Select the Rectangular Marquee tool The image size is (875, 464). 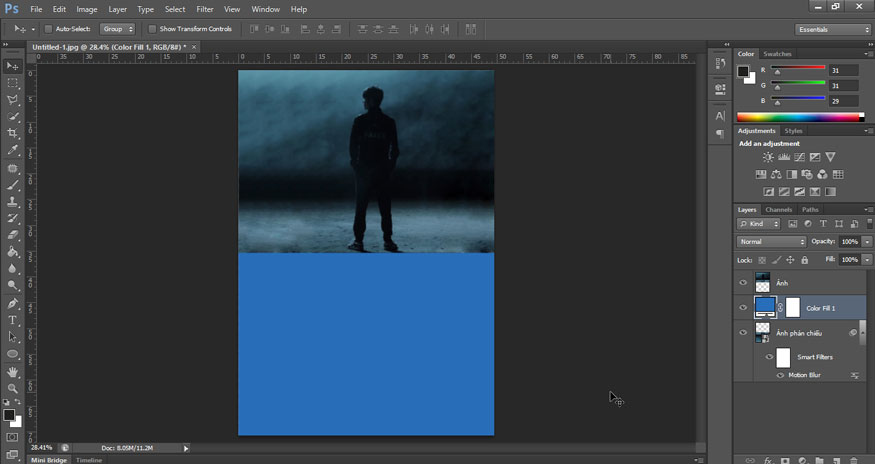tap(12, 83)
